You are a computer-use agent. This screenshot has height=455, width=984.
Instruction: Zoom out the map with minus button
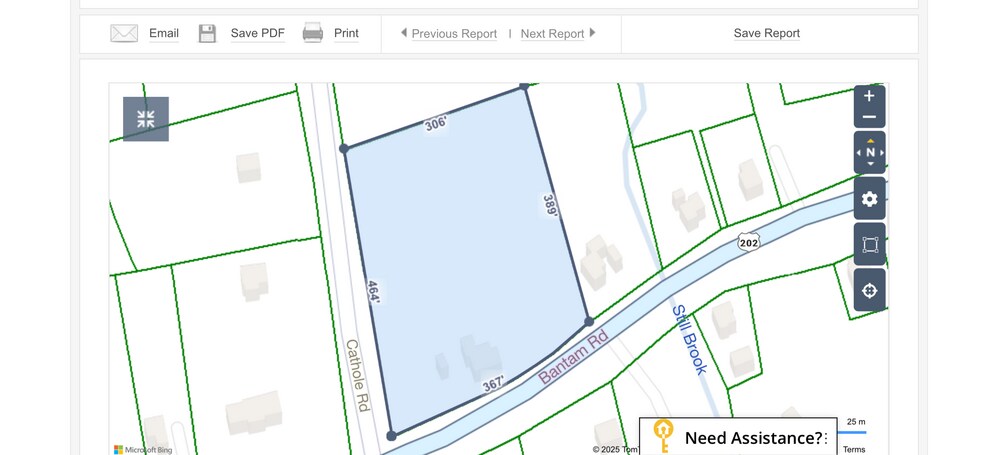[869, 117]
